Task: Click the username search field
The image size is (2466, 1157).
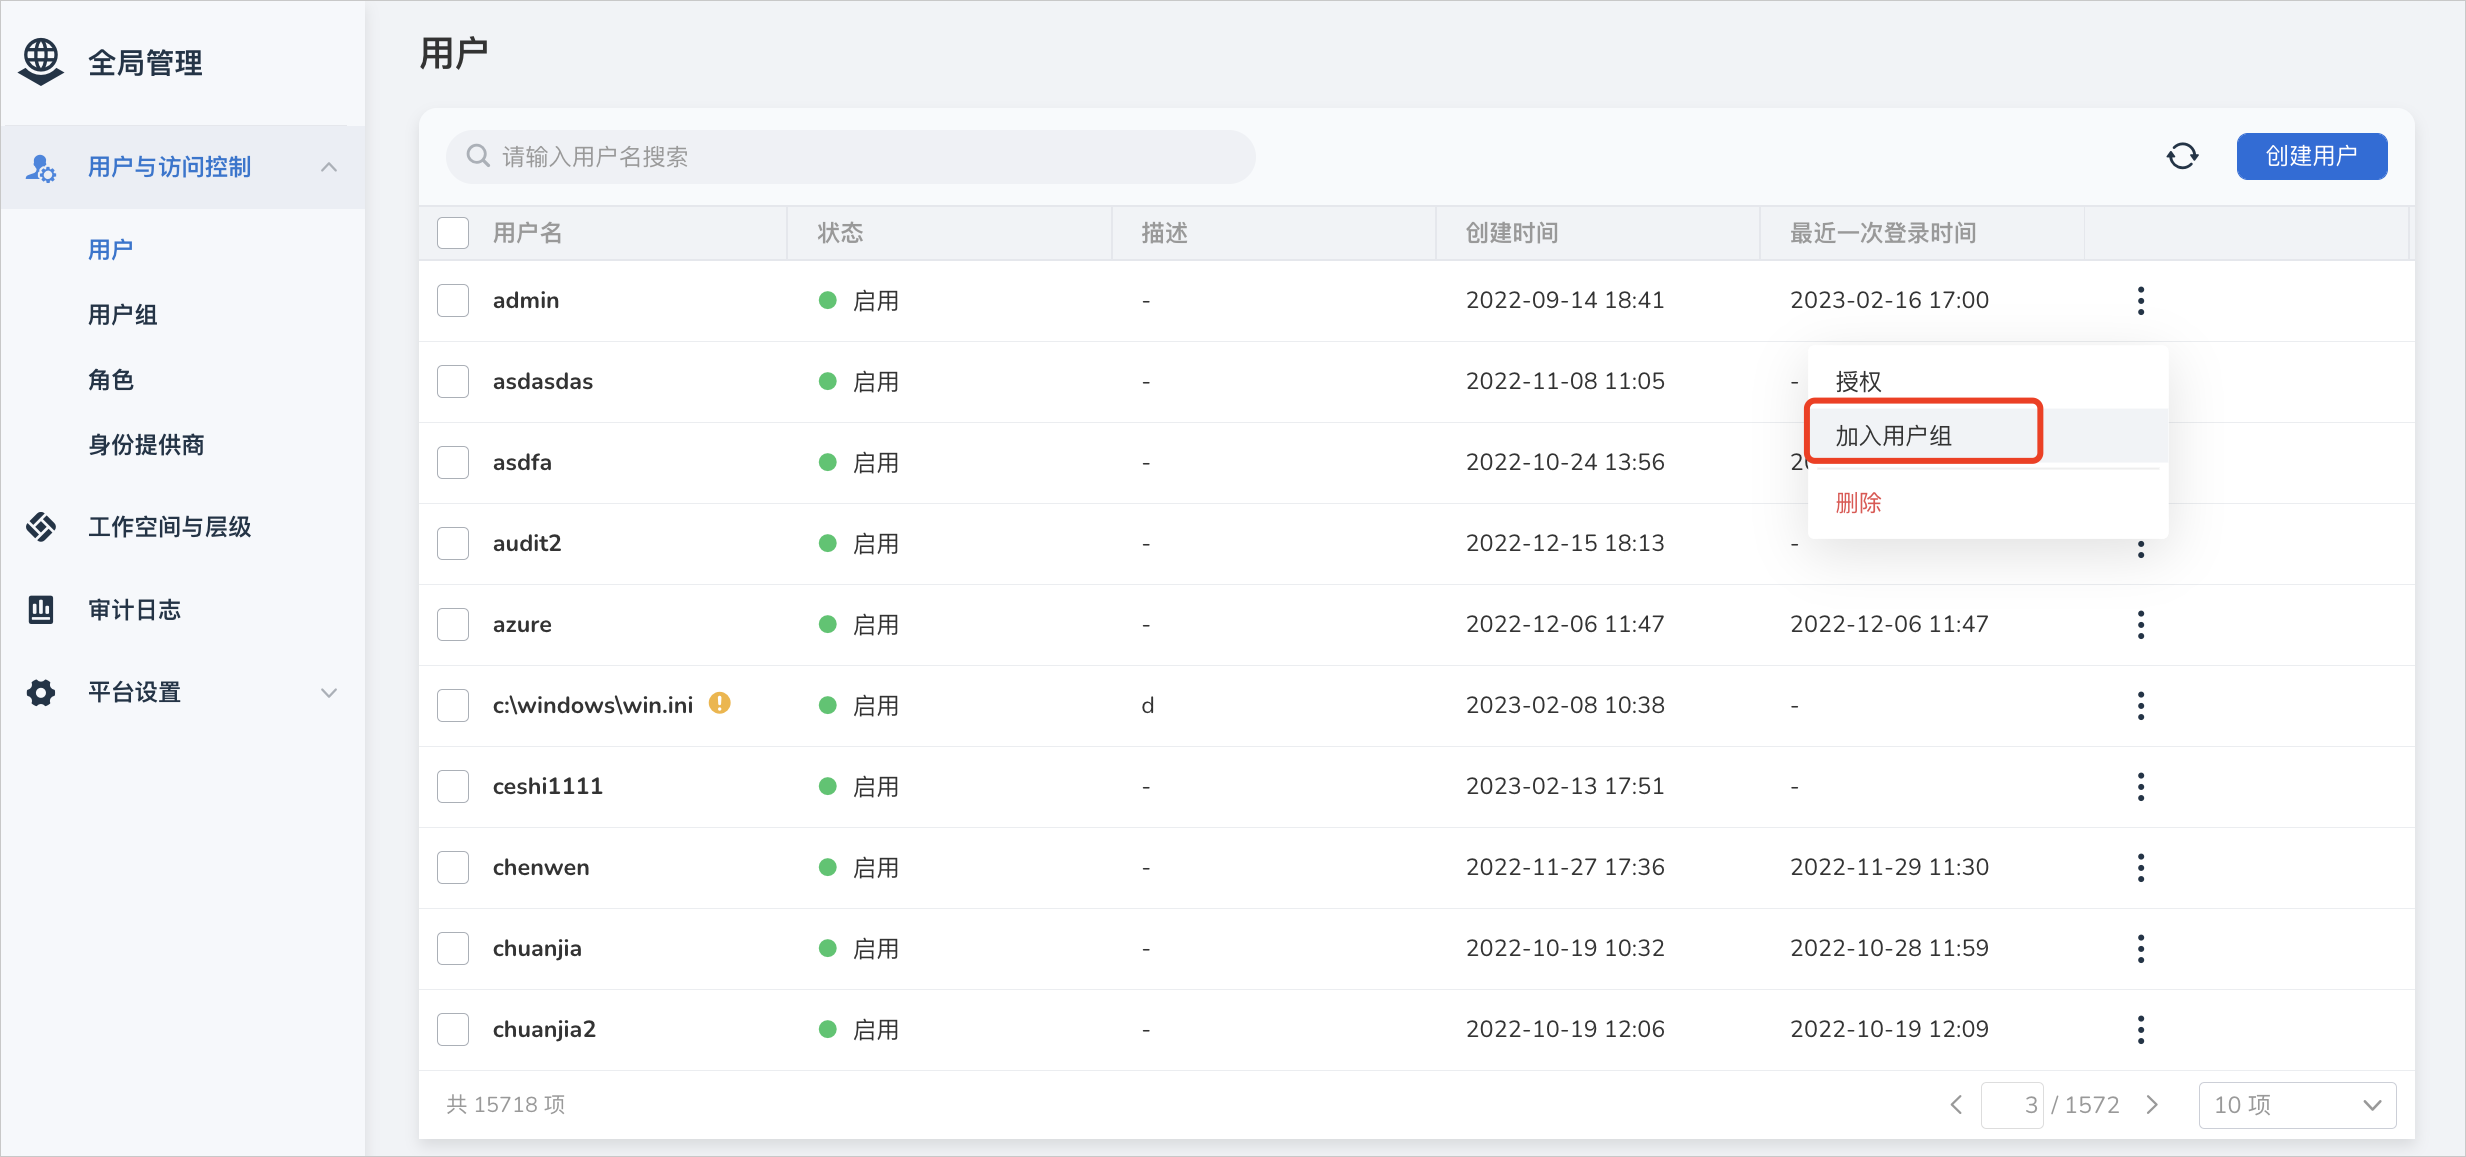Action: [x=851, y=156]
